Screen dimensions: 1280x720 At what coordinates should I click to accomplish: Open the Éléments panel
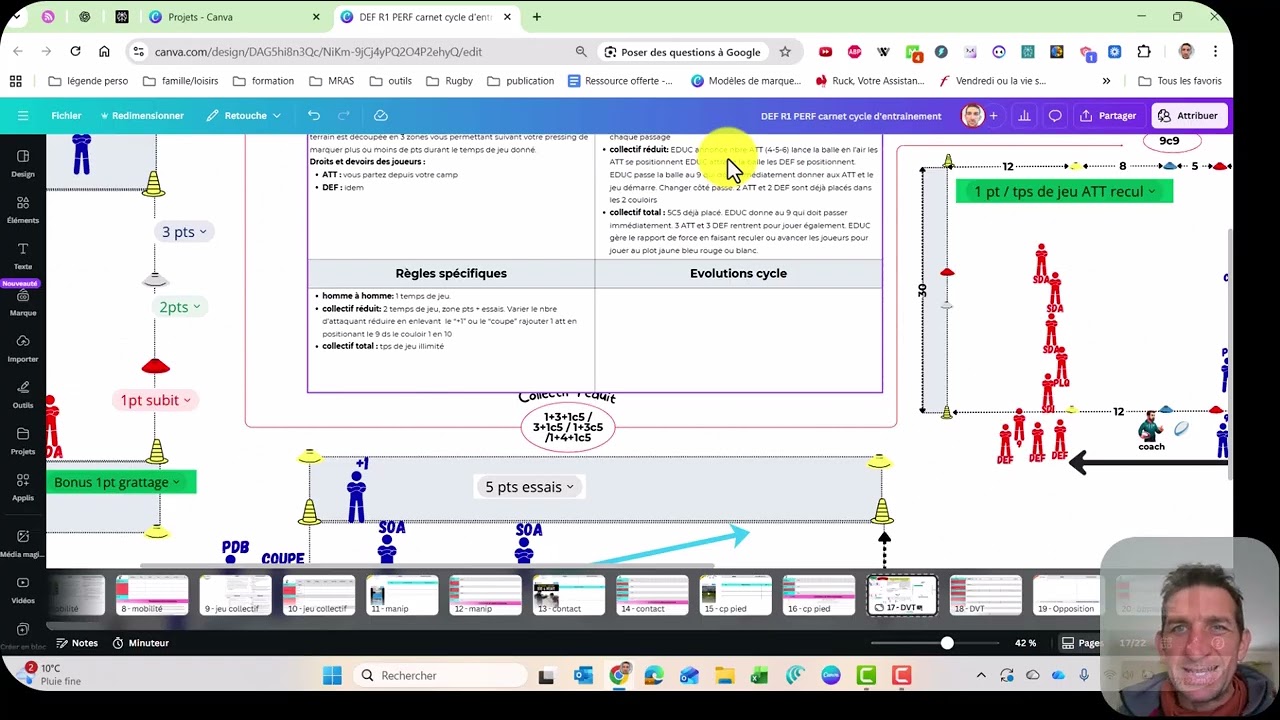pyautogui.click(x=23, y=208)
